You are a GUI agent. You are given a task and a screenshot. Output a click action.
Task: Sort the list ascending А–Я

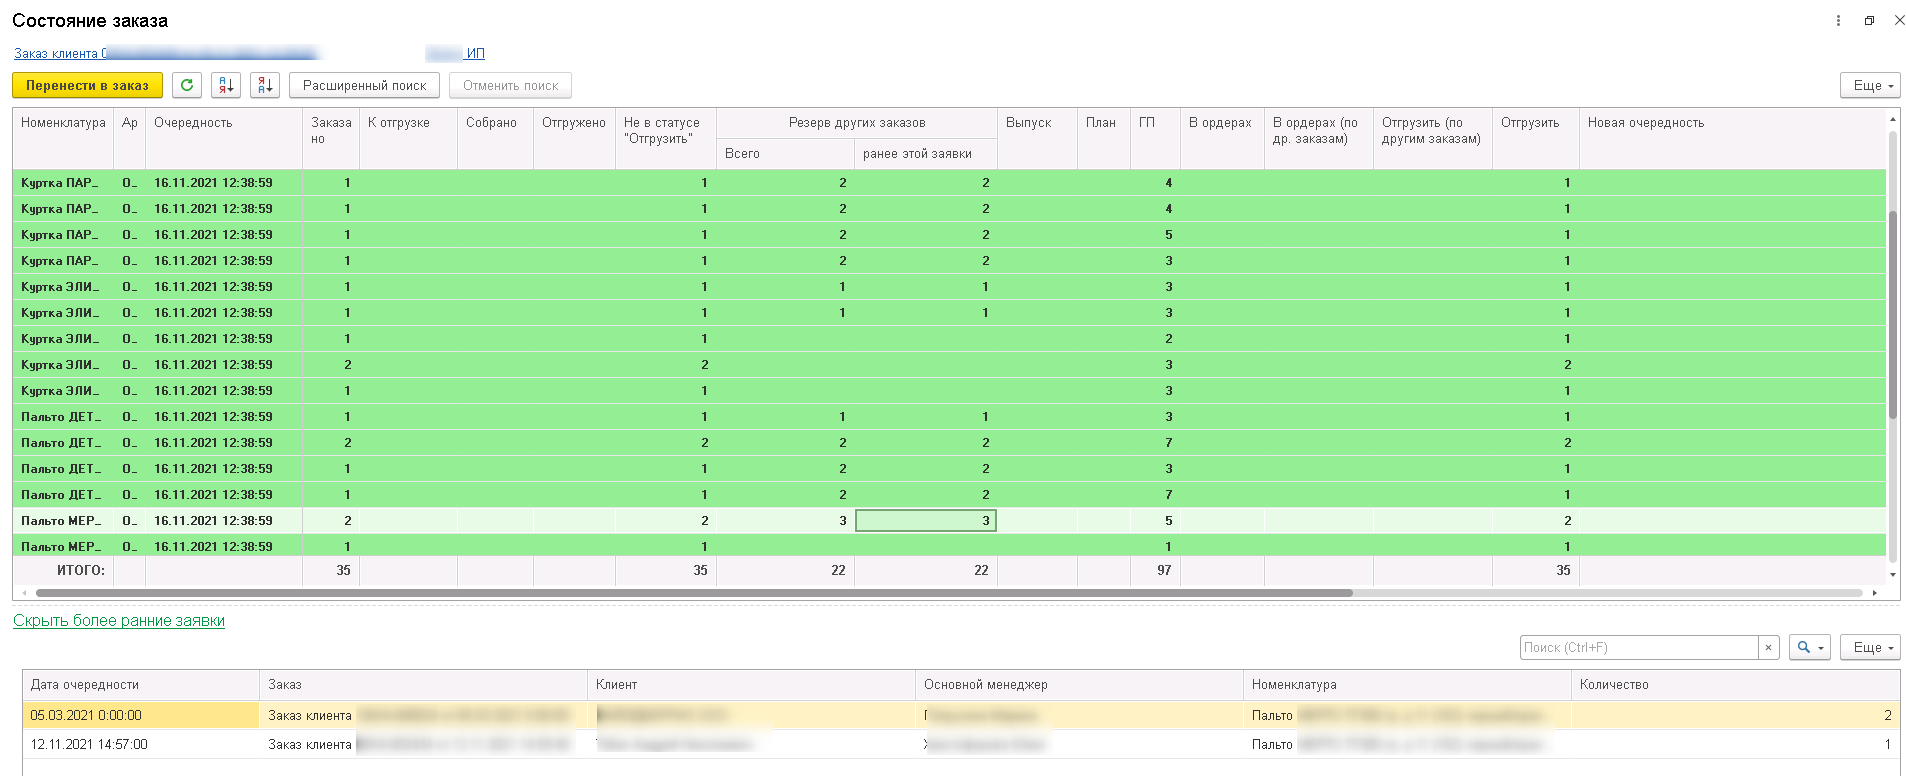226,86
